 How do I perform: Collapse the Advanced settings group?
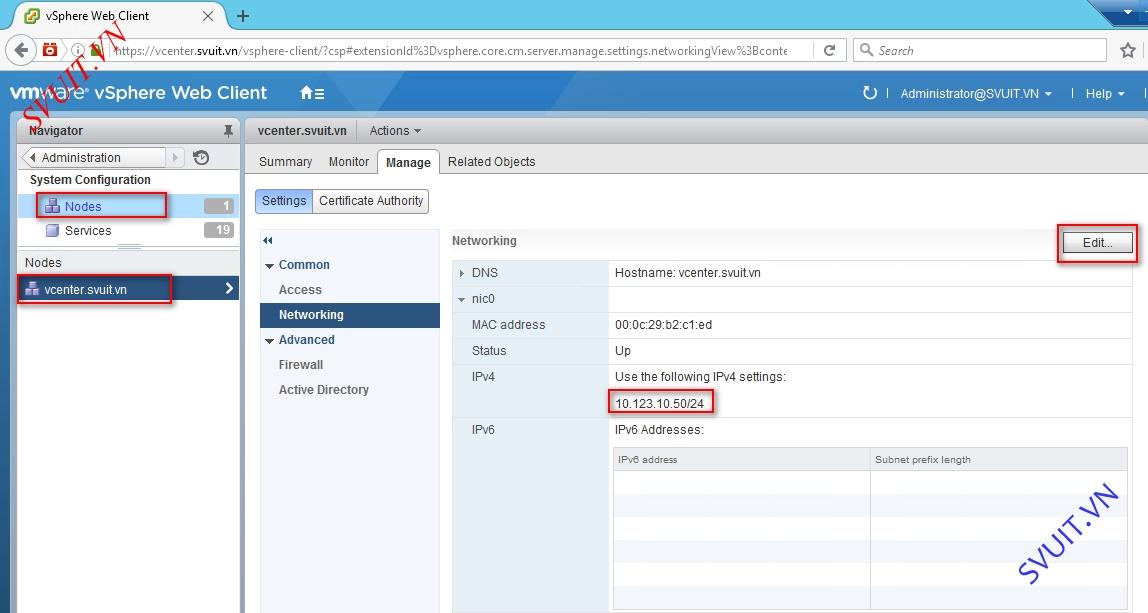269,341
